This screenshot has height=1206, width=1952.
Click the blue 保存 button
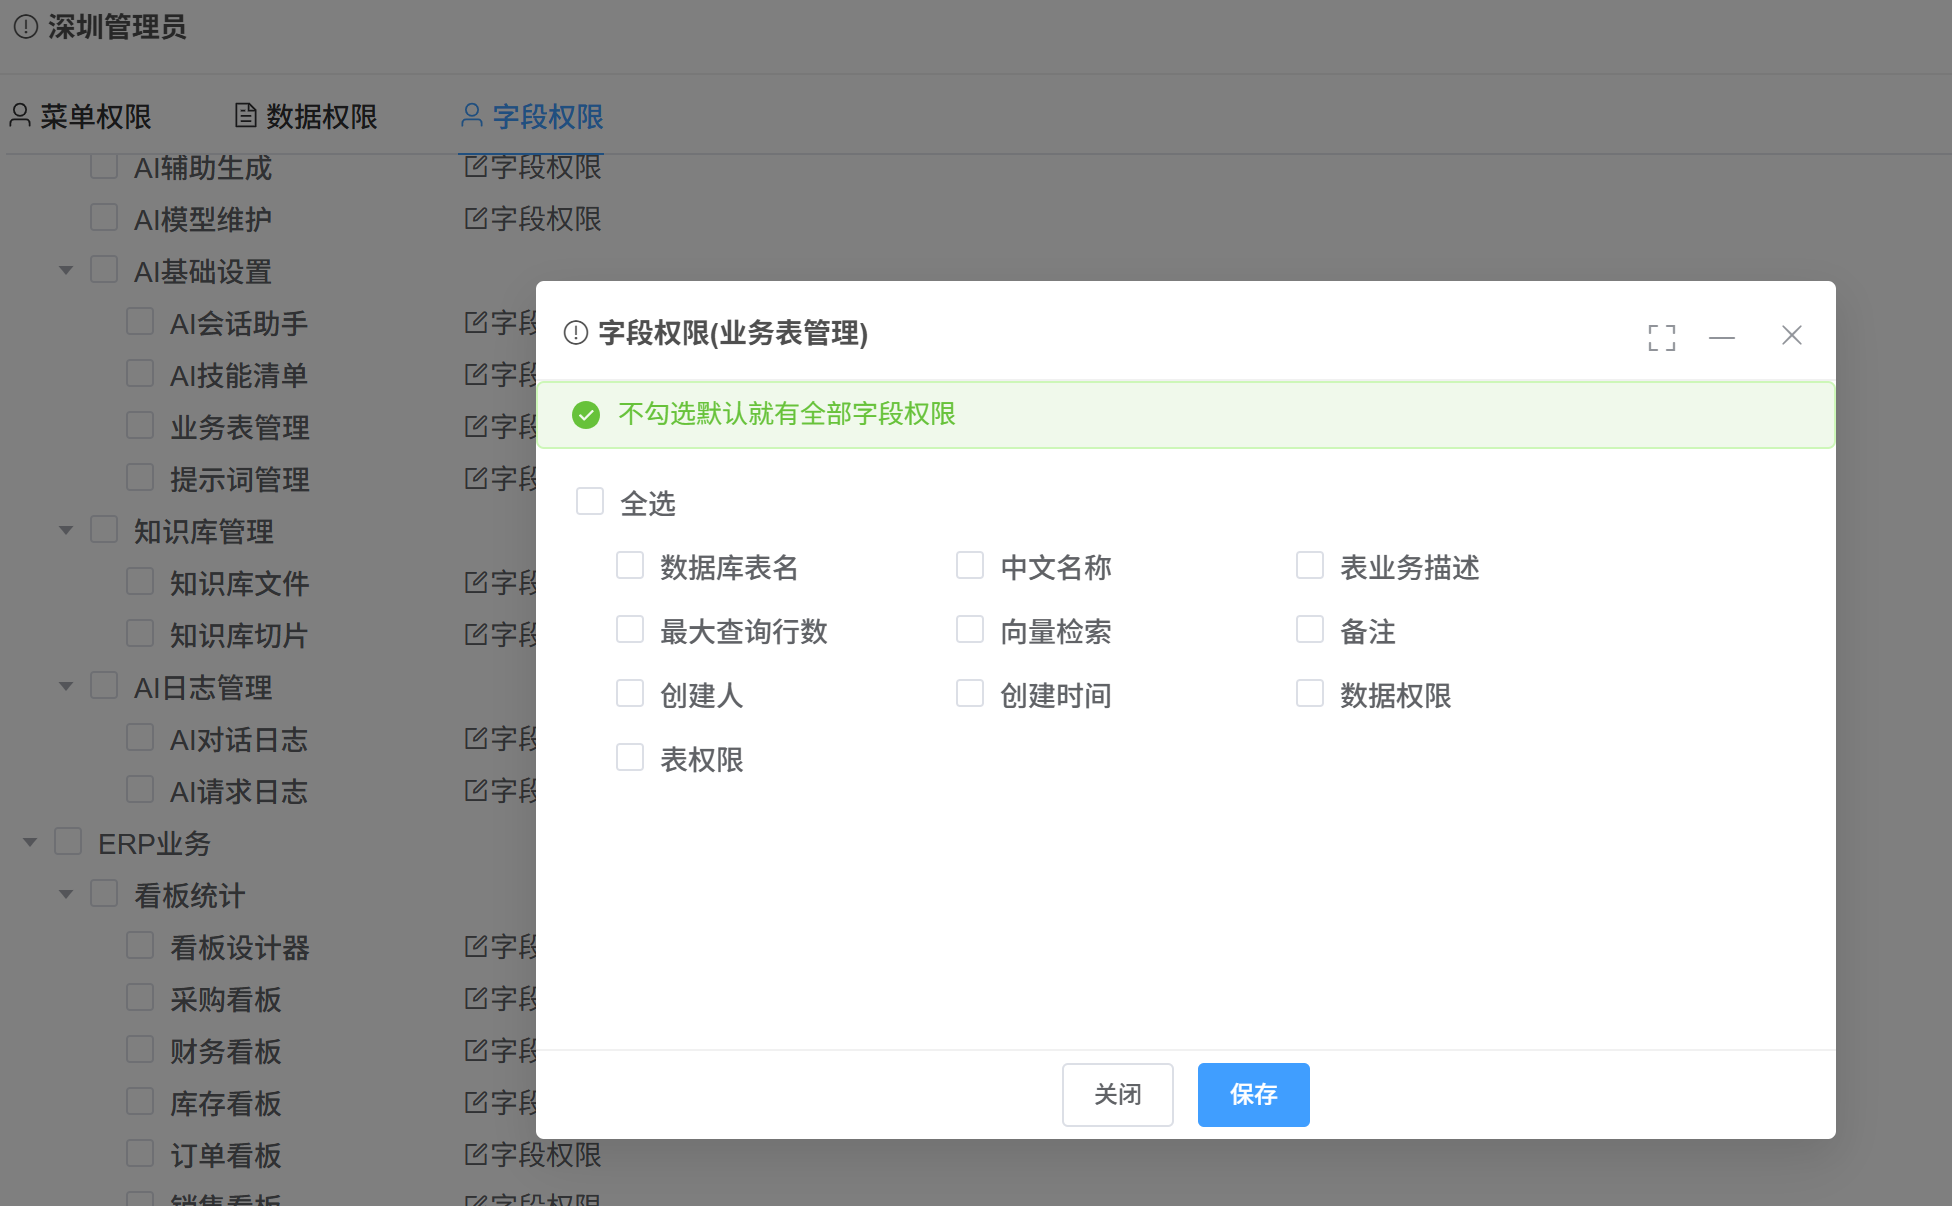(x=1254, y=1095)
